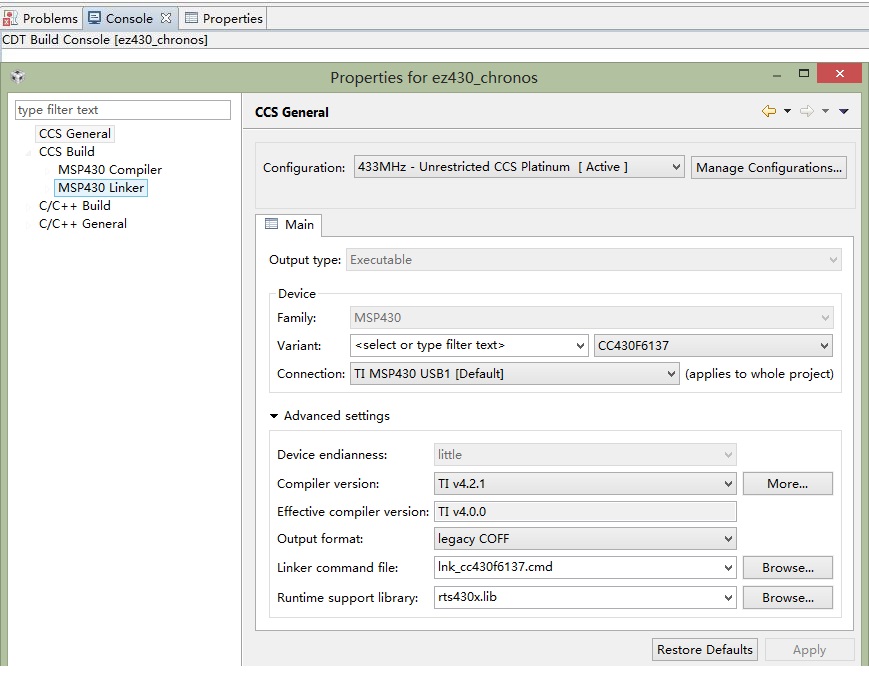Switch to the Properties view tab
This screenshot has width=869, height=679.
click(x=224, y=18)
